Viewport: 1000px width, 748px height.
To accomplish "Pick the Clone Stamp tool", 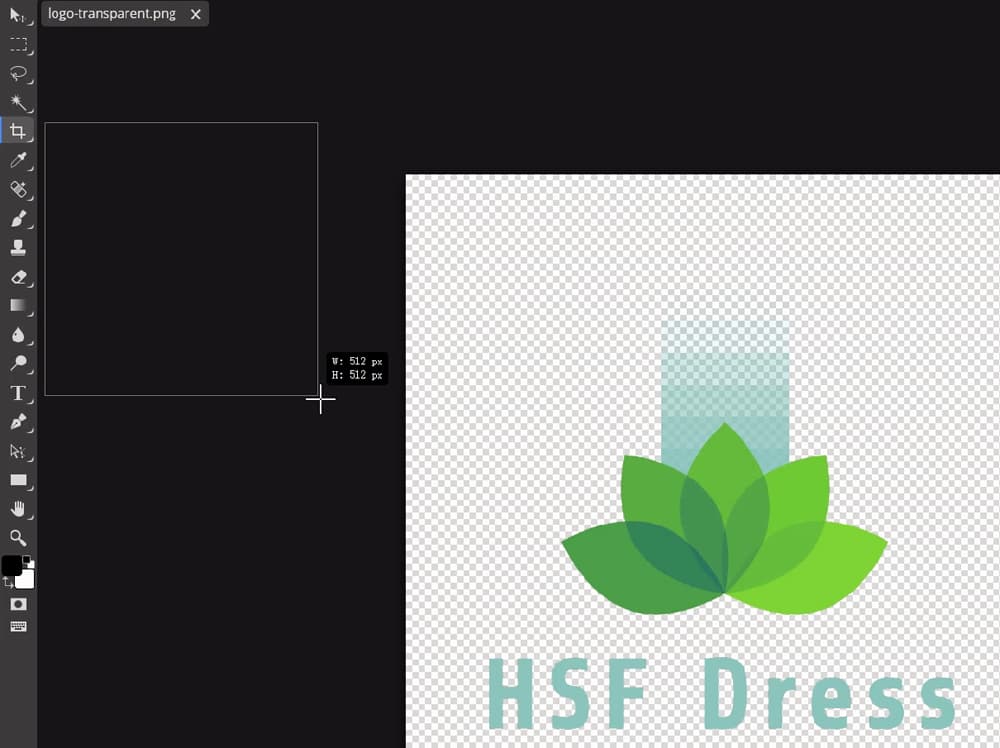I will (x=18, y=247).
